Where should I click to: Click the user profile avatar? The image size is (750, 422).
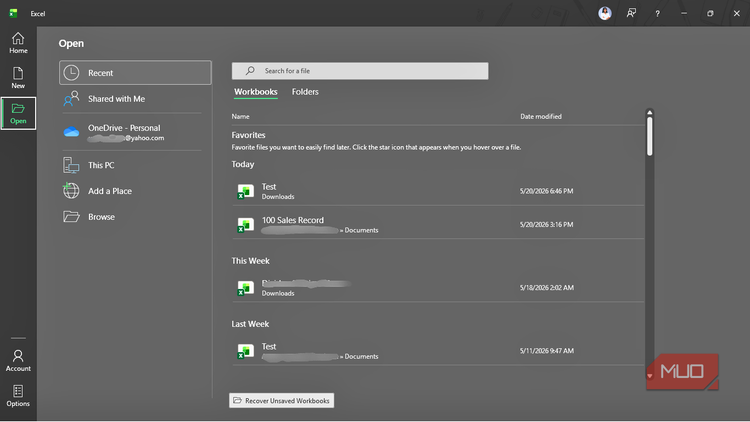(605, 13)
